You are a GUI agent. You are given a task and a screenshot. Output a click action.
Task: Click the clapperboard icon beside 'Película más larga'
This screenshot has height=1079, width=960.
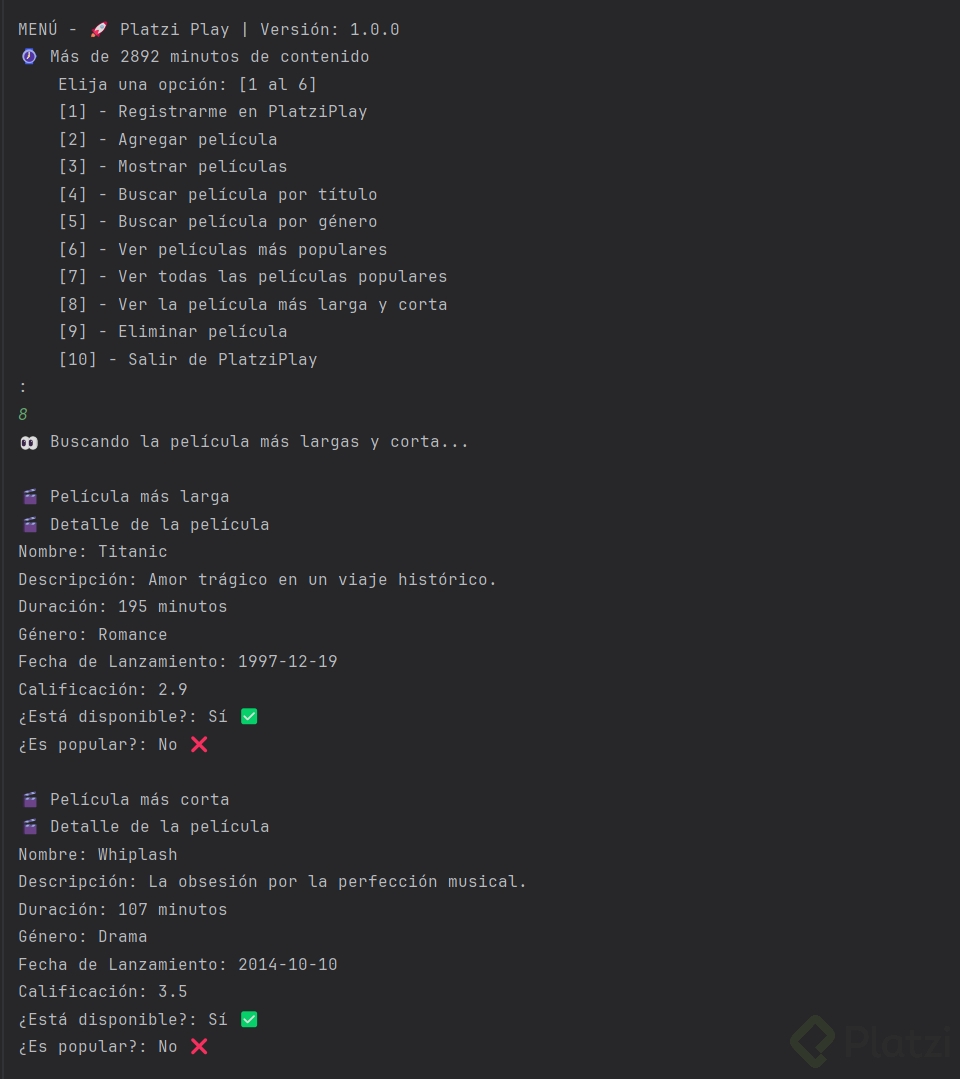pos(30,496)
